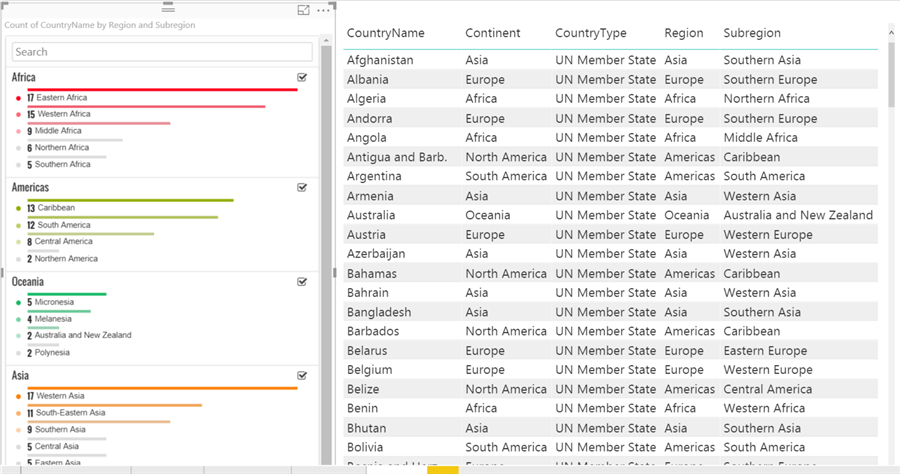Select the Azerbaijan table cell
The height and width of the screenshot is (474, 900).
tap(376, 254)
